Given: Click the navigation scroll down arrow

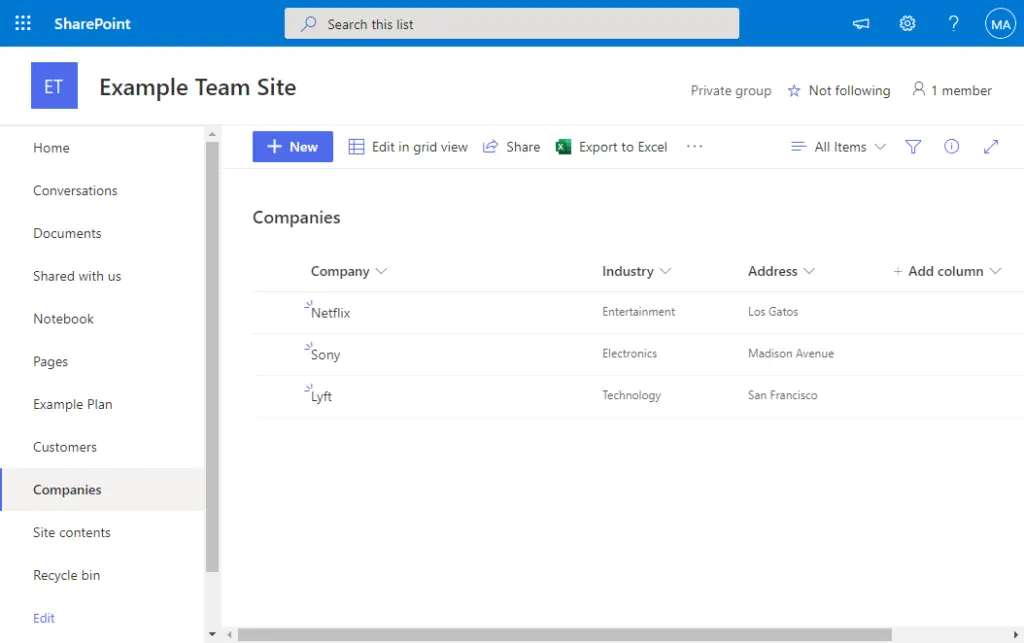Looking at the screenshot, I should tap(212, 634).
